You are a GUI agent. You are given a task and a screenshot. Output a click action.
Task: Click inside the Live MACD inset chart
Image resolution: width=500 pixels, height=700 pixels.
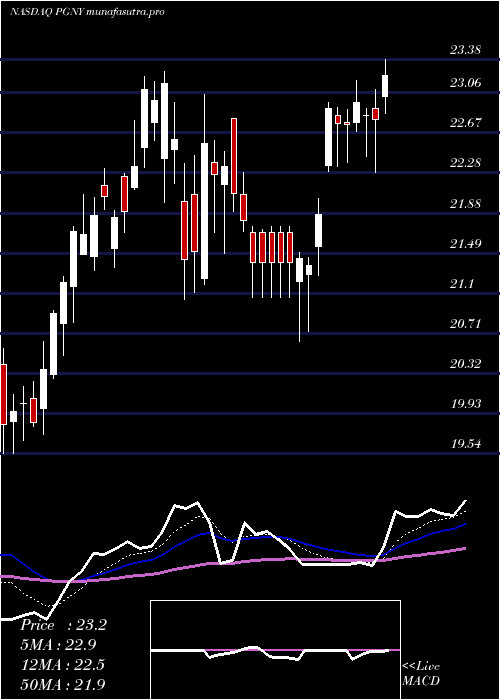(275, 650)
